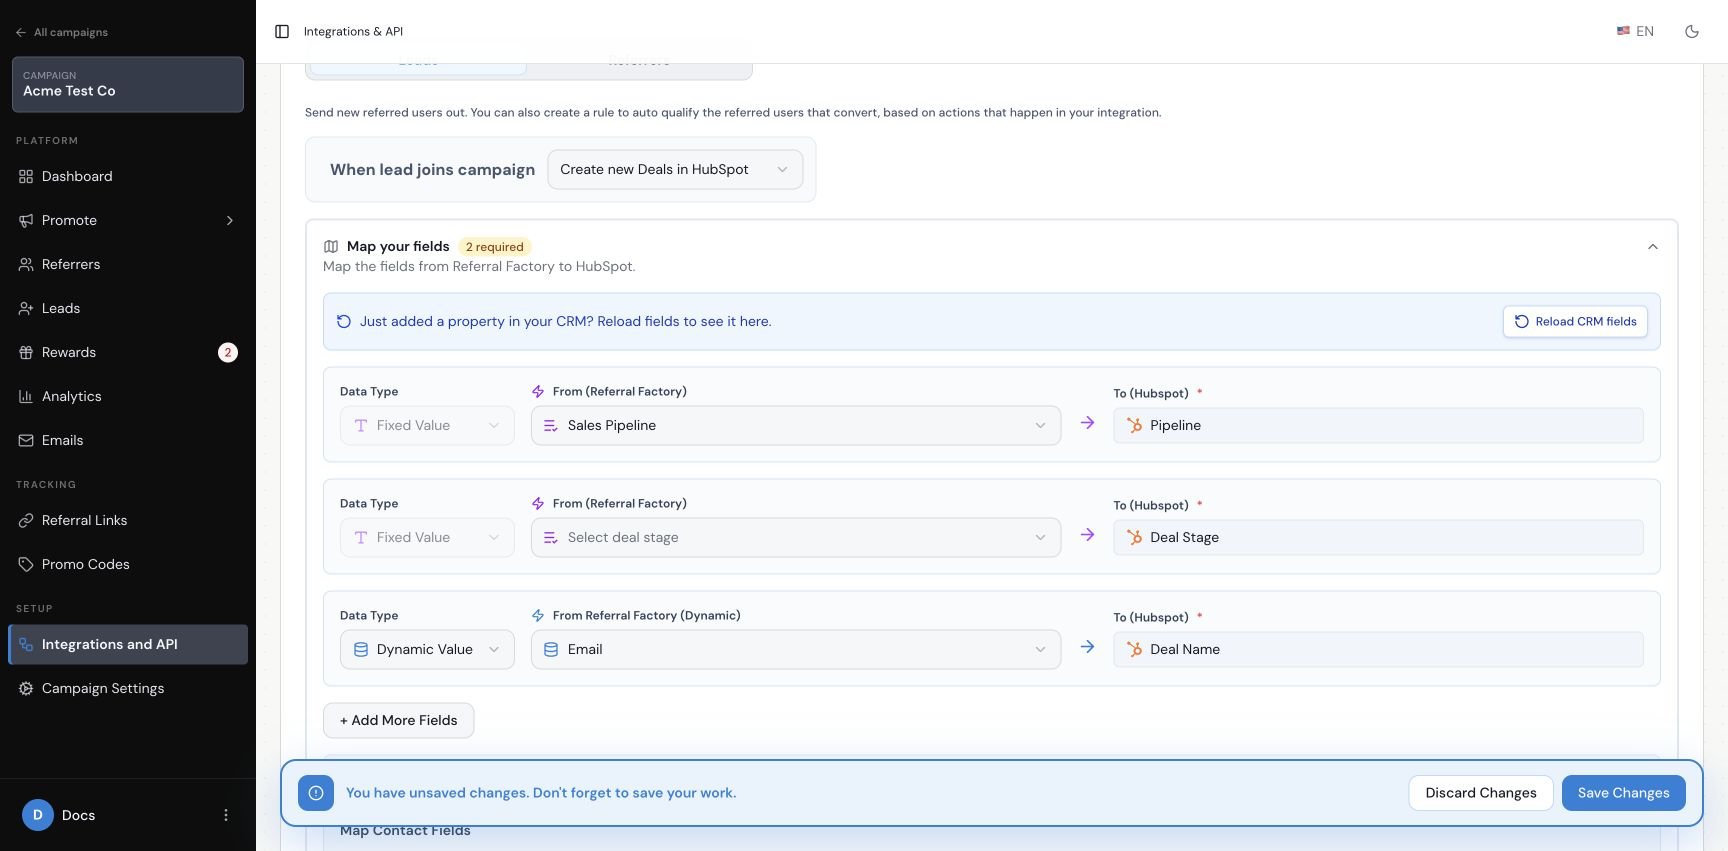The height and width of the screenshot is (851, 1728).
Task: Open Analytics in the sidebar
Action: (128, 396)
